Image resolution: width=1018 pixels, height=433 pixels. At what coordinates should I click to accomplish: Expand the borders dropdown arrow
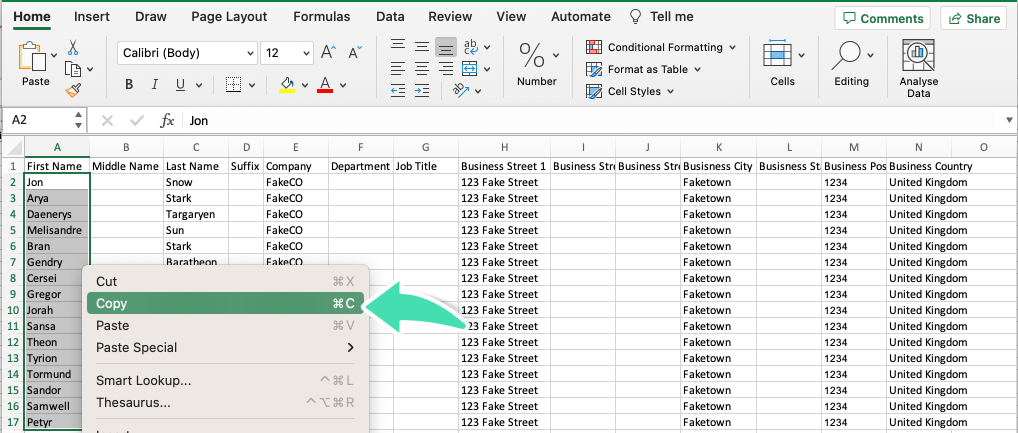(252, 85)
